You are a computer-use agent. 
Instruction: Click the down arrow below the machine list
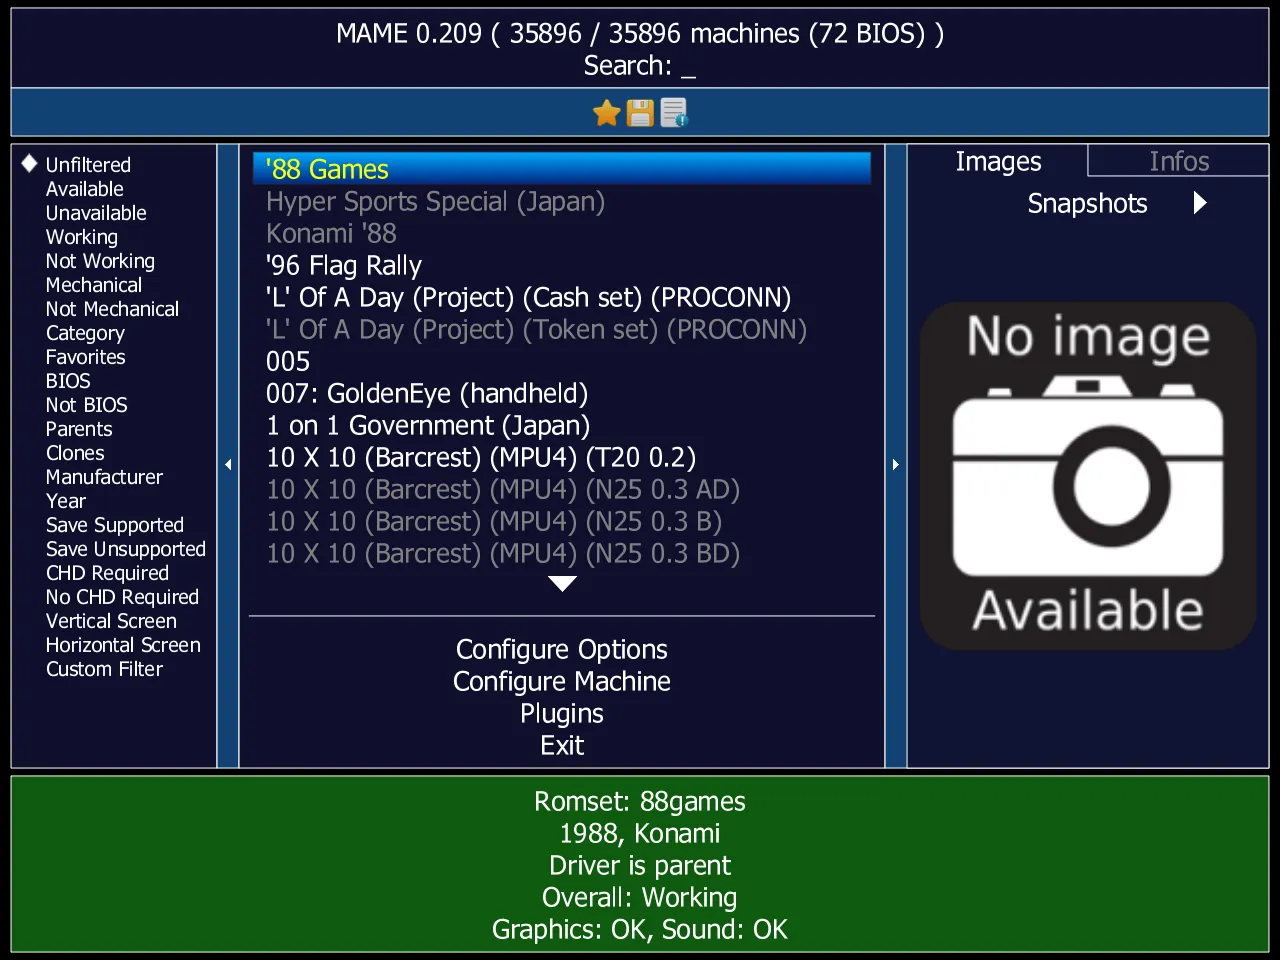point(562,583)
